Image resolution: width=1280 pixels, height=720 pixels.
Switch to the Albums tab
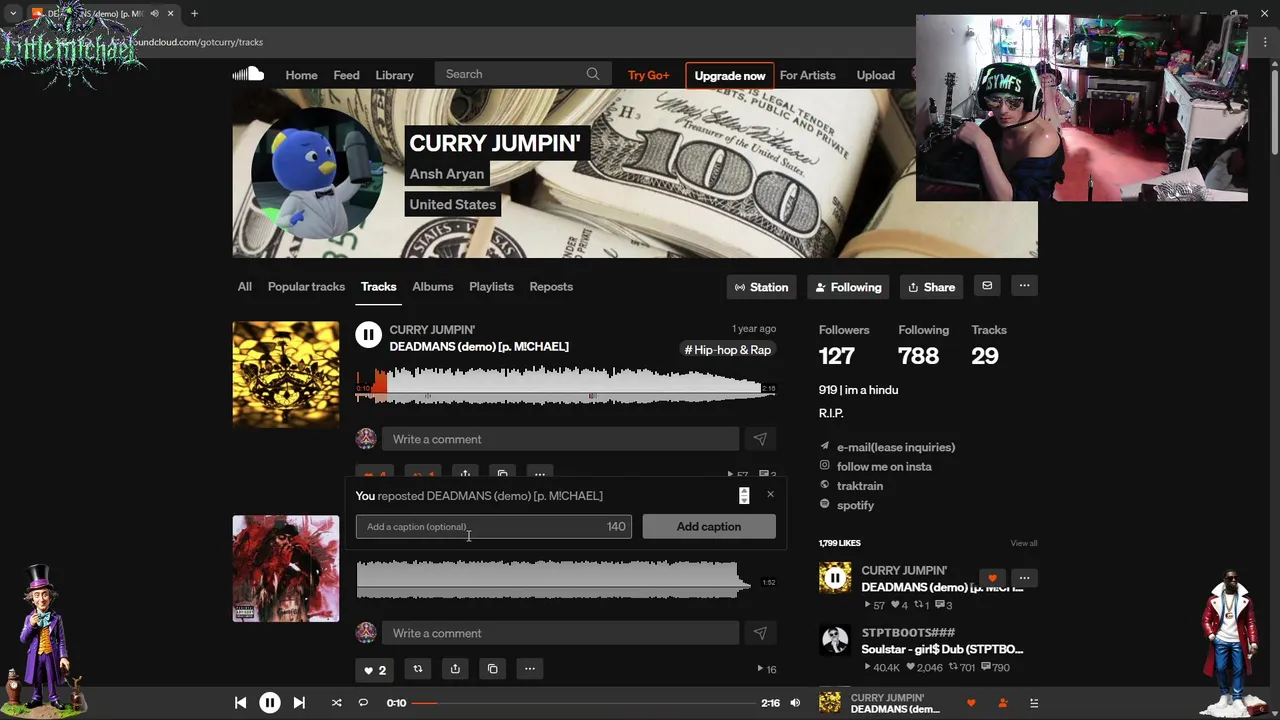[433, 287]
